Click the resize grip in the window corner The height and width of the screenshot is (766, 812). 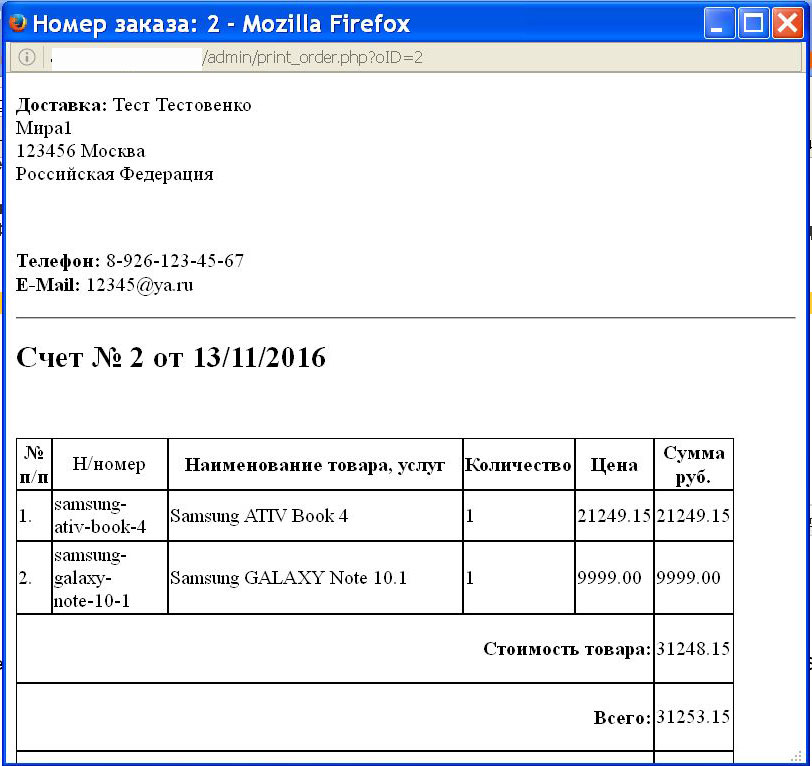pyautogui.click(x=796, y=758)
